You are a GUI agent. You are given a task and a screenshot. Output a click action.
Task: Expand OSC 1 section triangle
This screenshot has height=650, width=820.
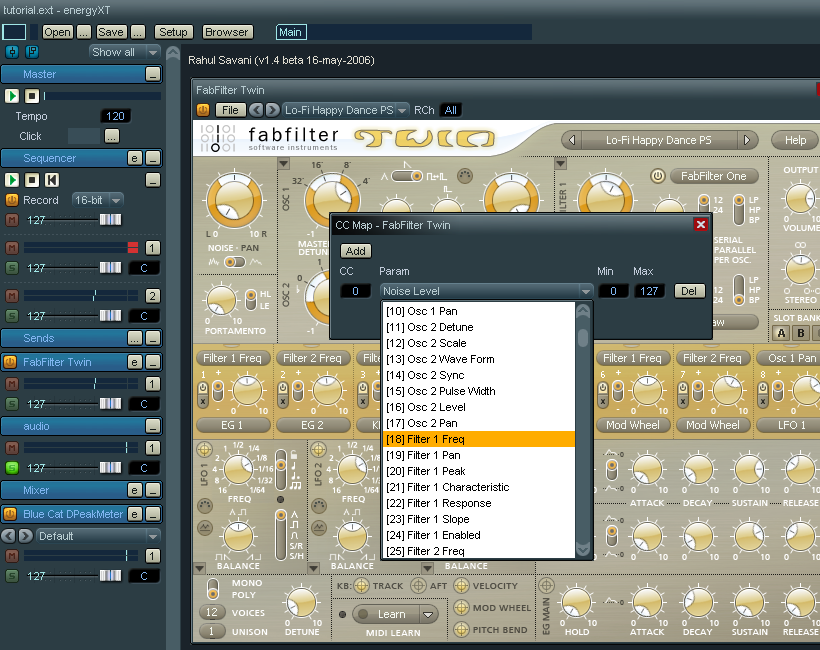pos(283,164)
